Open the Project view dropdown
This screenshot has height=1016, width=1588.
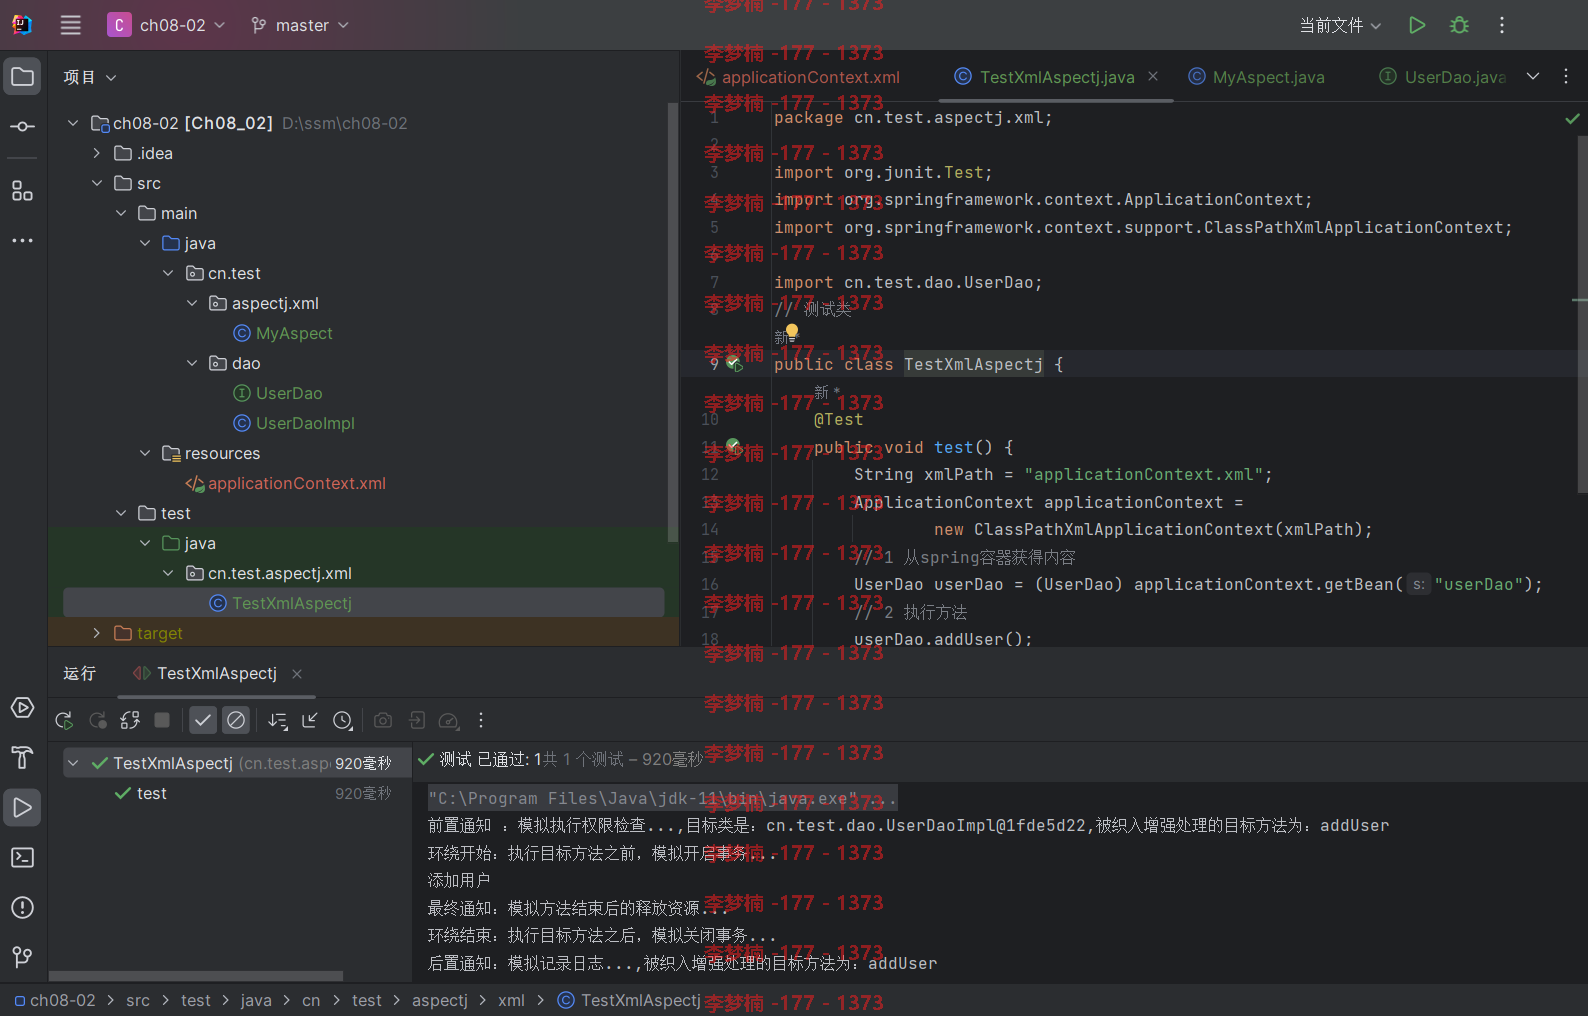(90, 77)
